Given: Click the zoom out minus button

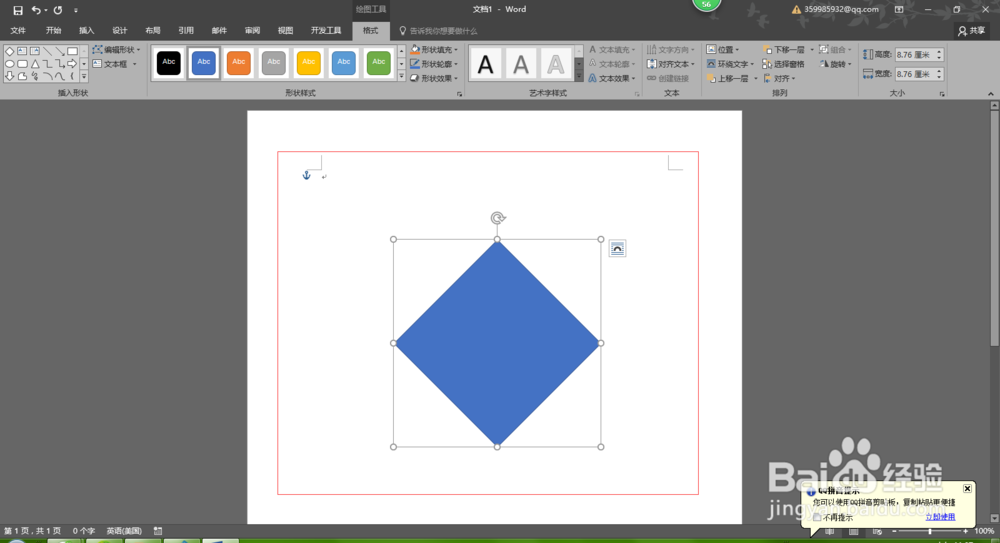Looking at the screenshot, I should point(894,531).
